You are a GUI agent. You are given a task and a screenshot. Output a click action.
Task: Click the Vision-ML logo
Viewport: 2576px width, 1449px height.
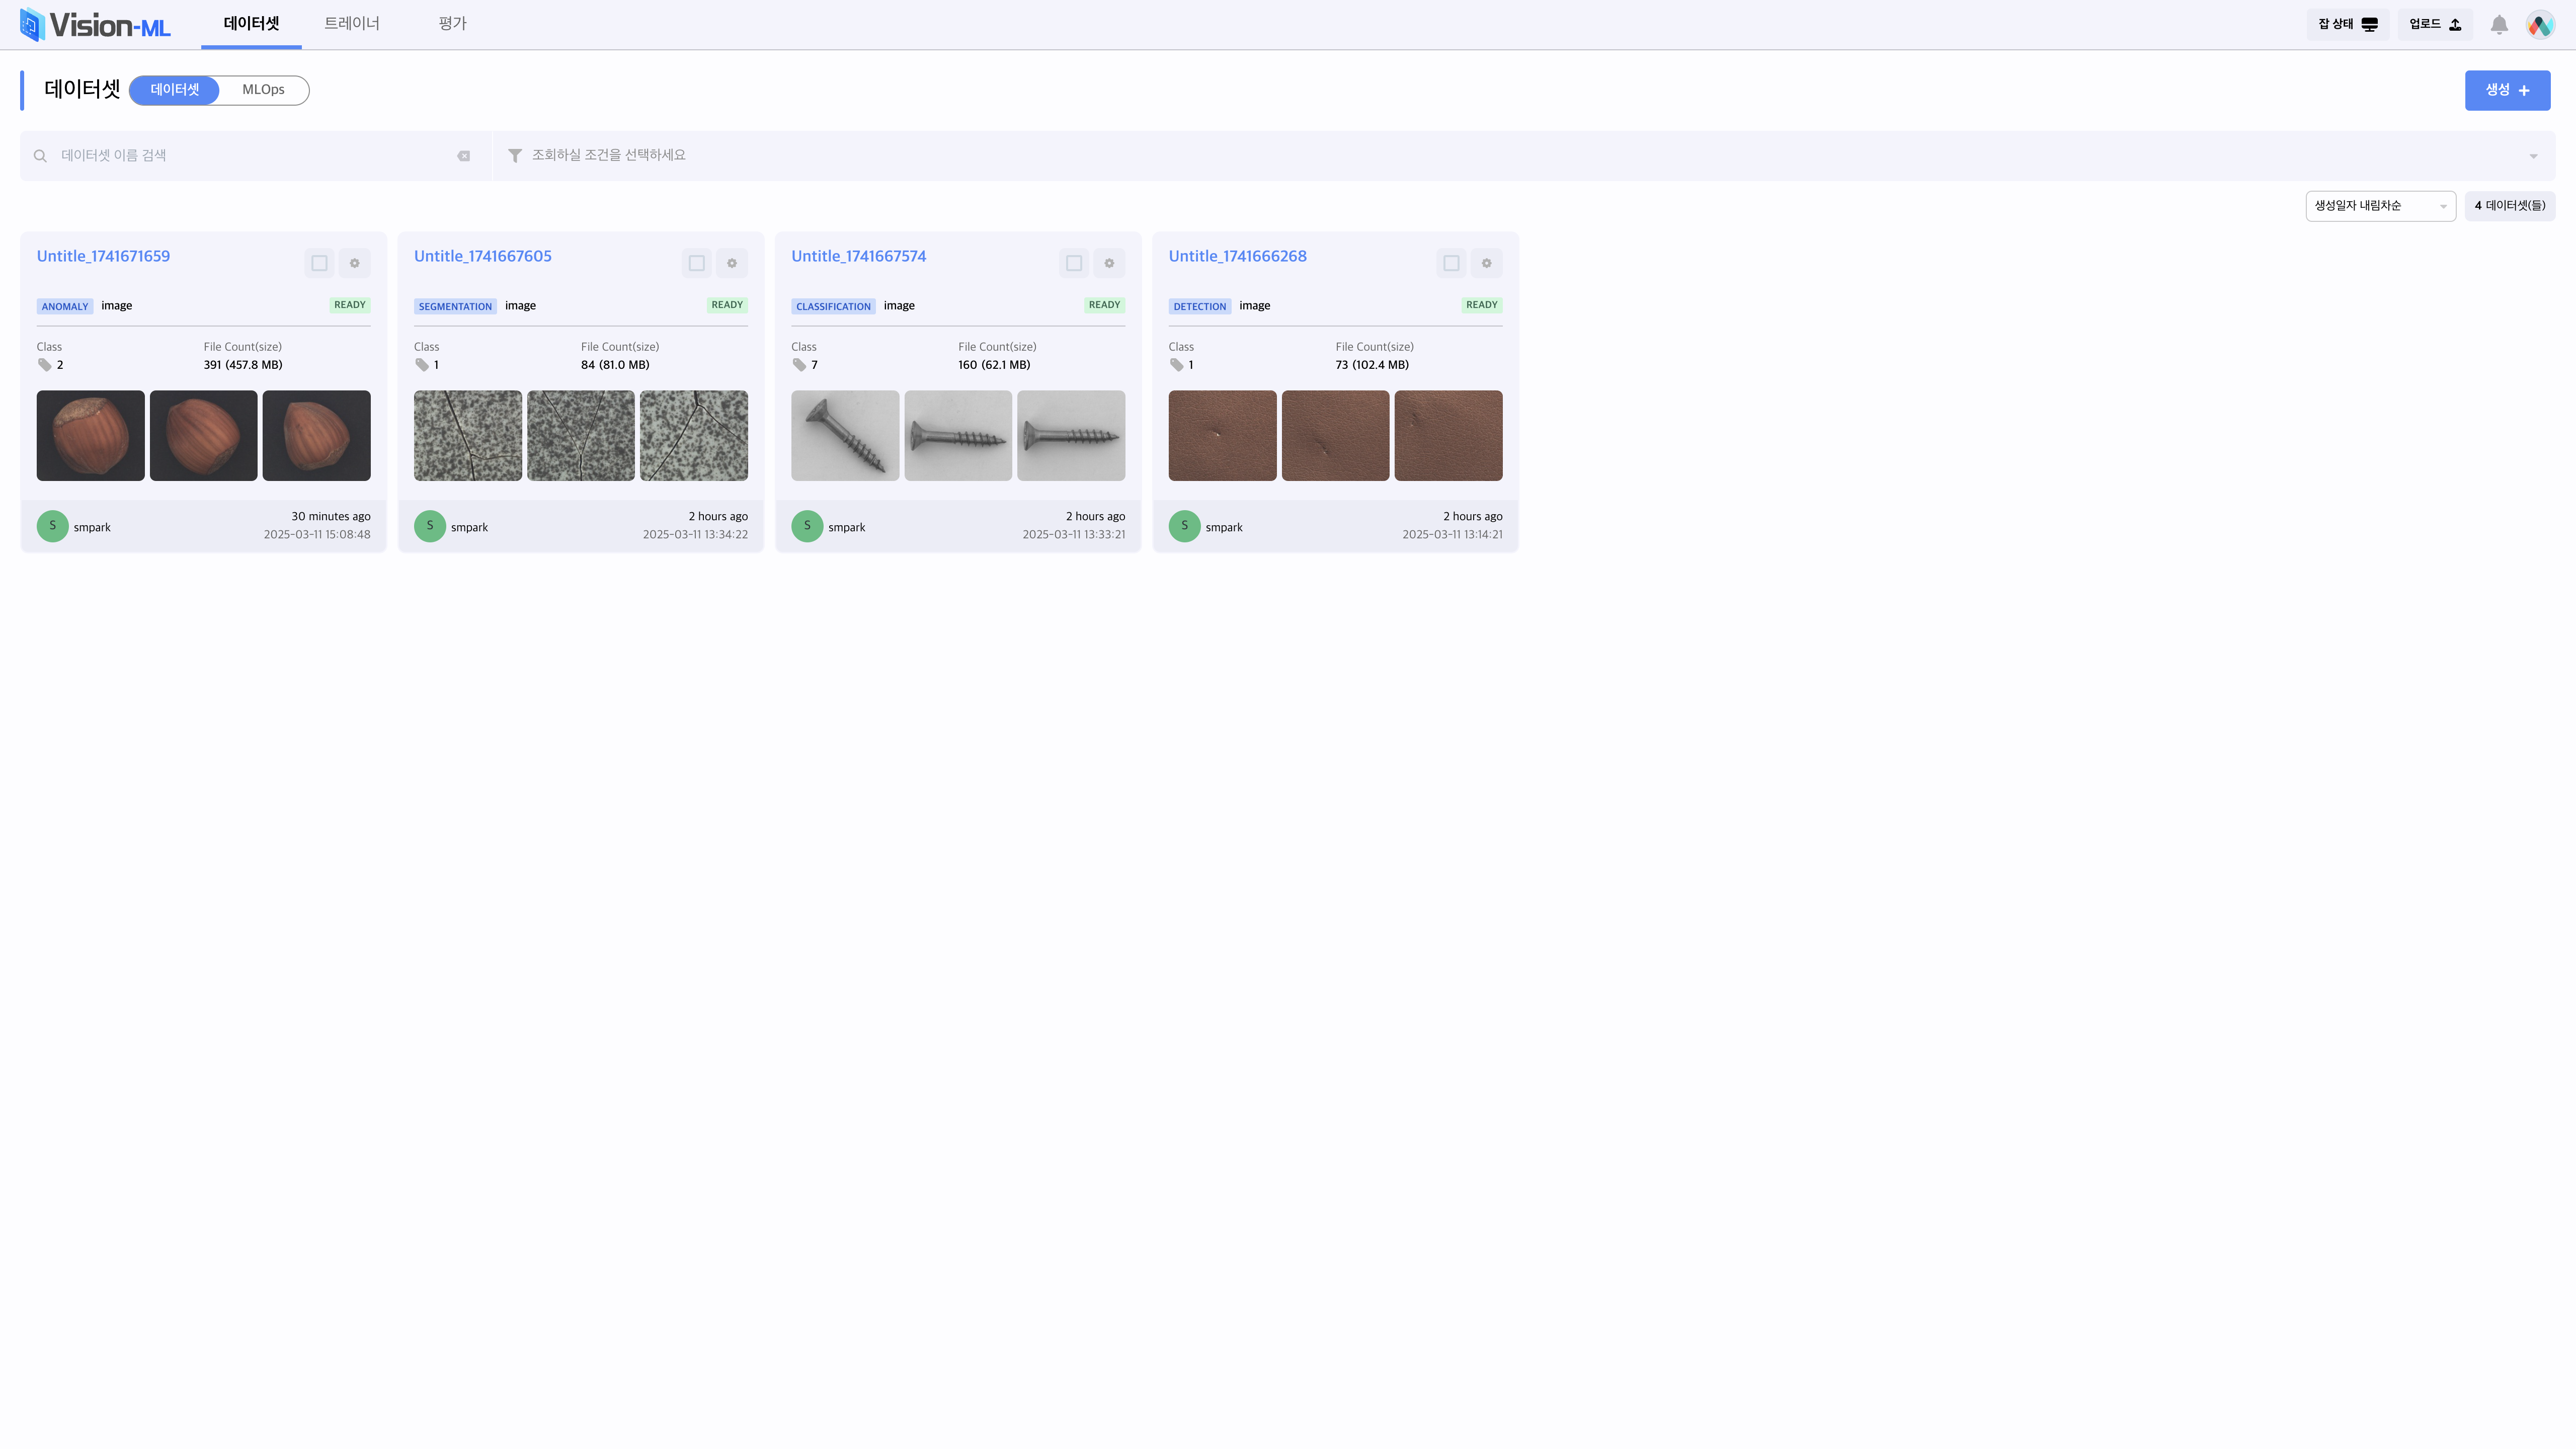pyautogui.click(x=95, y=25)
